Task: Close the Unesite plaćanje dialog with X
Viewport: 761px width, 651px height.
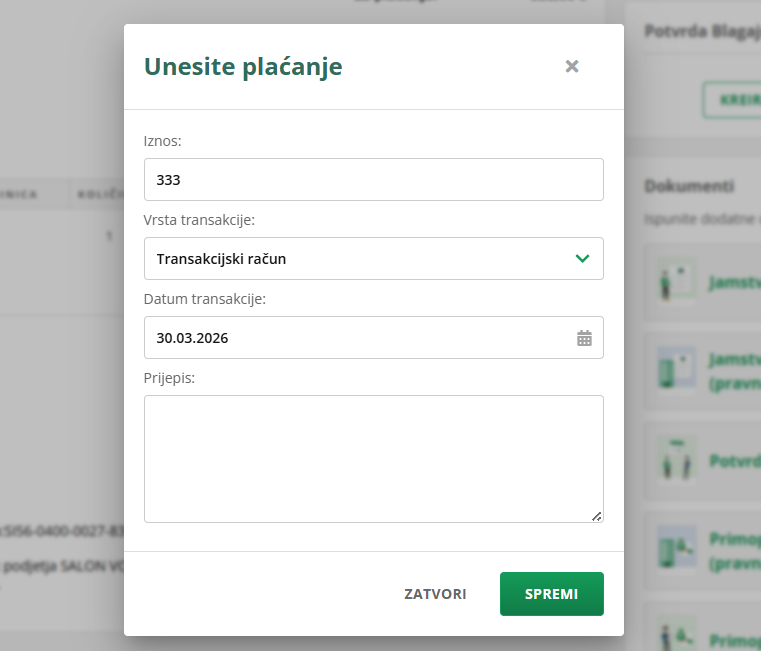Action: click(572, 66)
